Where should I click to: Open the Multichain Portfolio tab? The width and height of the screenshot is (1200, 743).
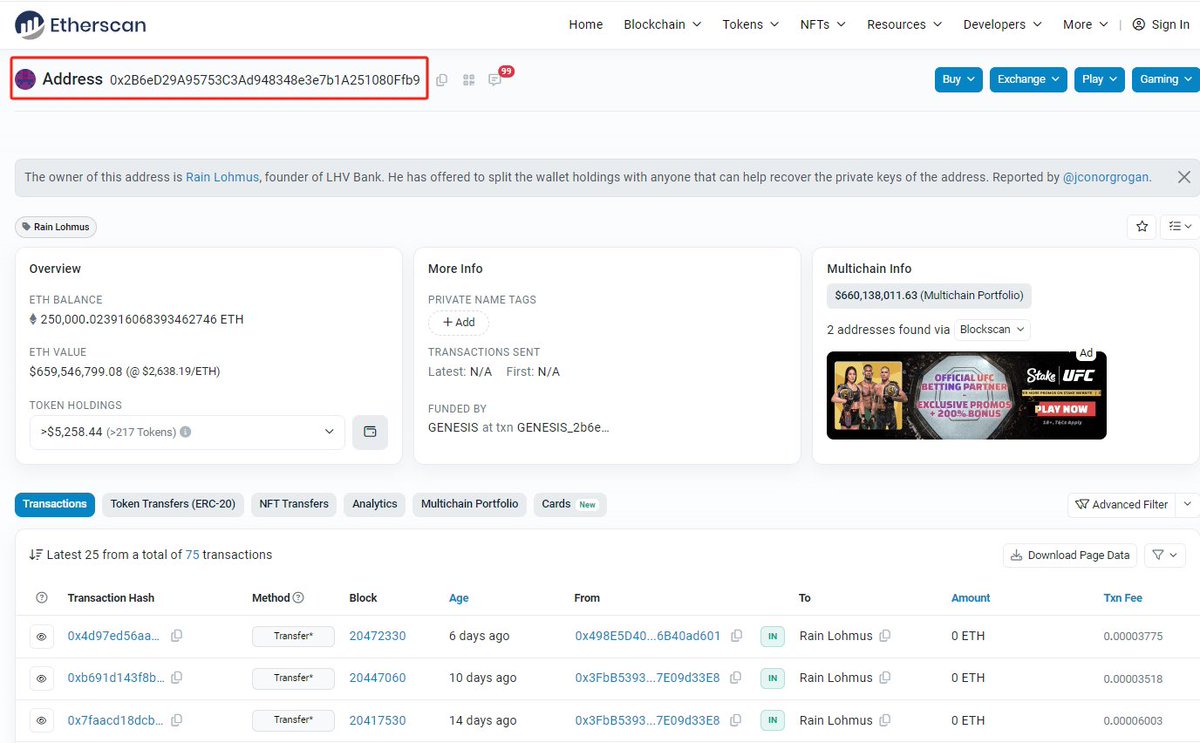[470, 504]
